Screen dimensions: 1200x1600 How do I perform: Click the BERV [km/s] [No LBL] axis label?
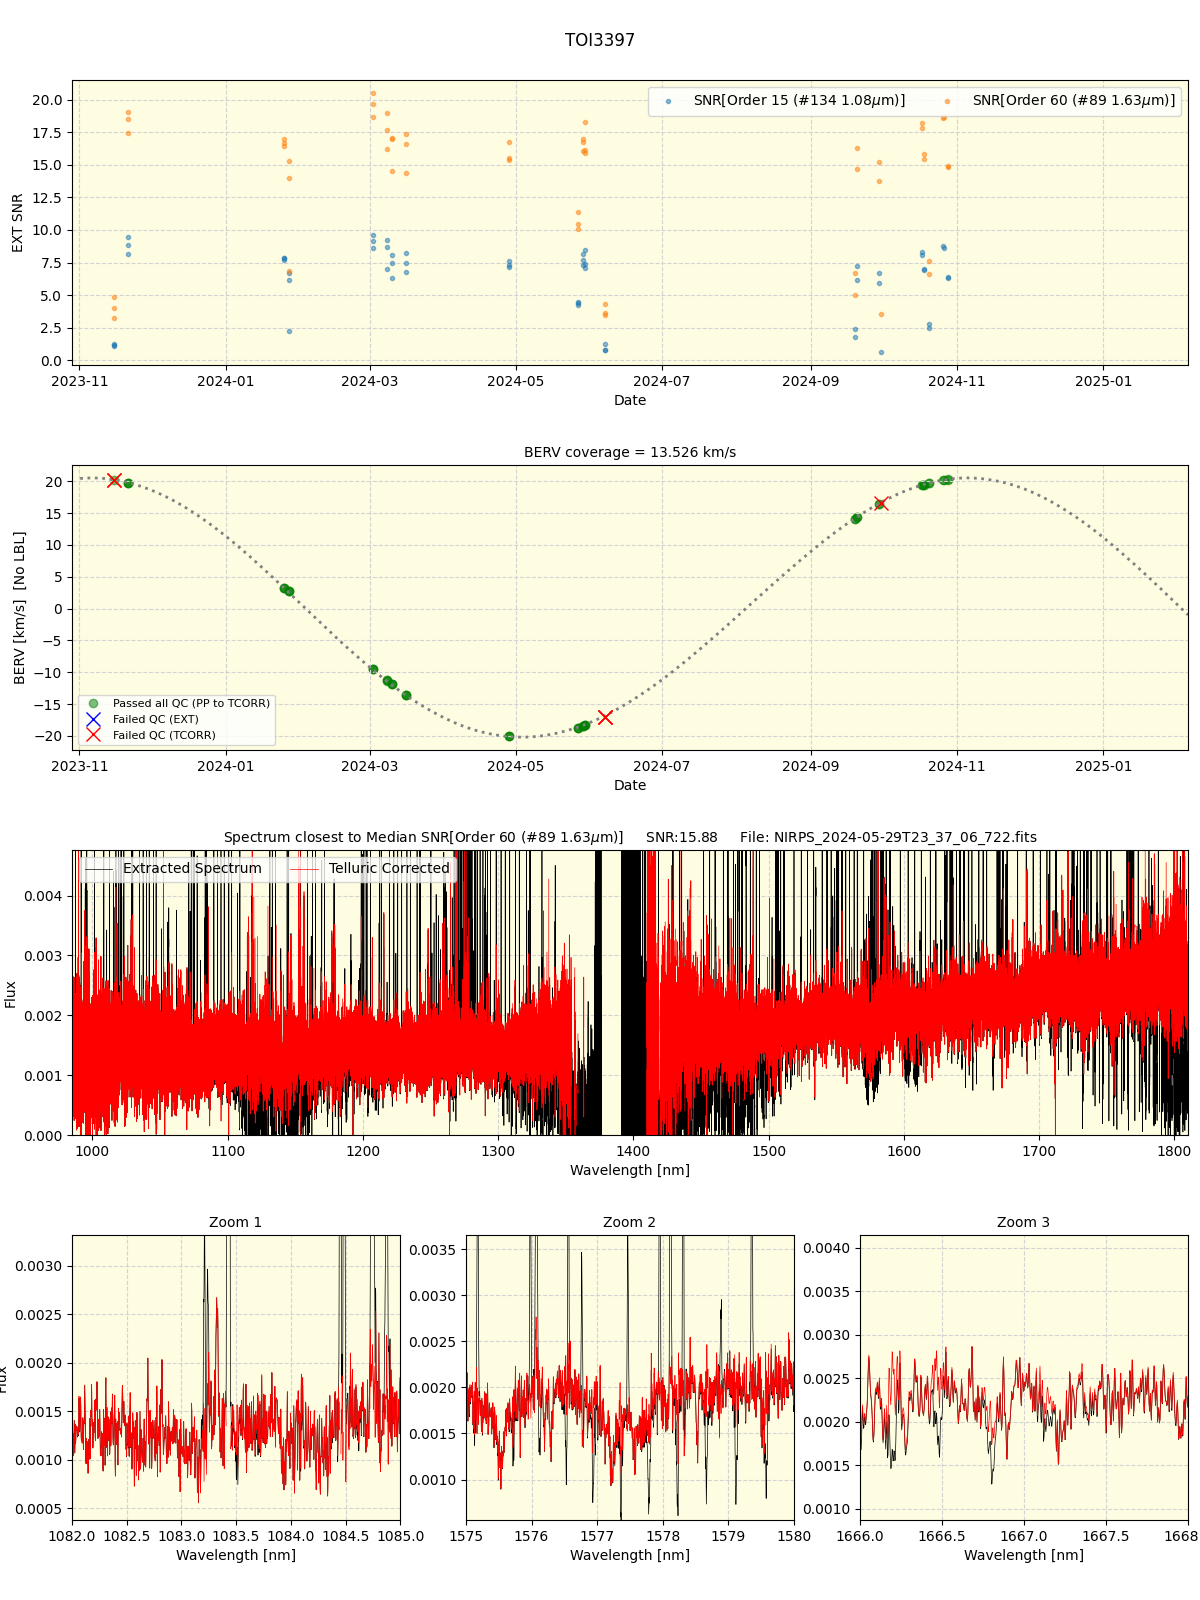[x=19, y=608]
